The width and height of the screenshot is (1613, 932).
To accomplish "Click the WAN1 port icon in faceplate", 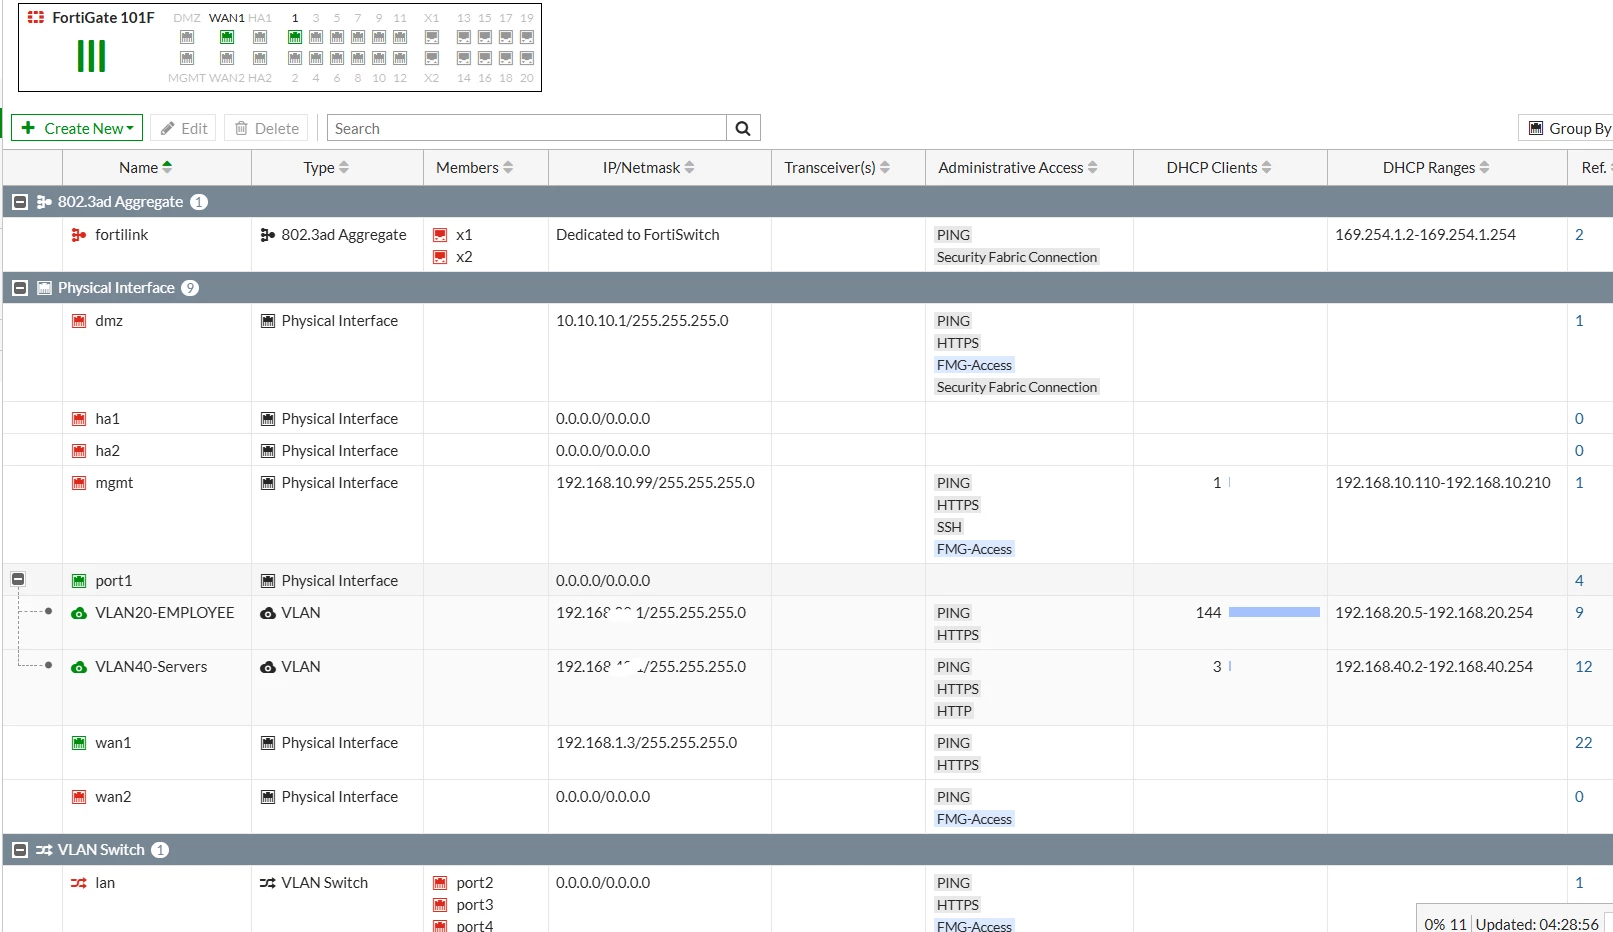I will coord(227,37).
